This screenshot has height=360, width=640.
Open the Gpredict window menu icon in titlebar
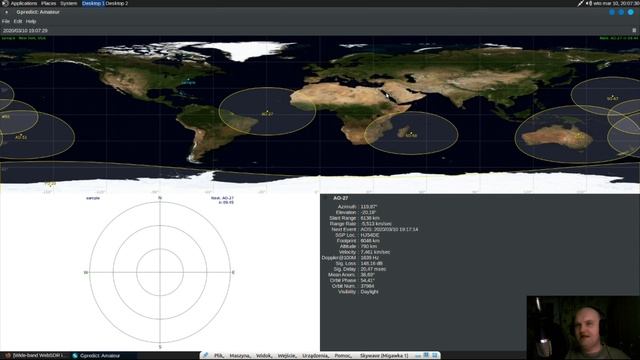tap(7, 12)
